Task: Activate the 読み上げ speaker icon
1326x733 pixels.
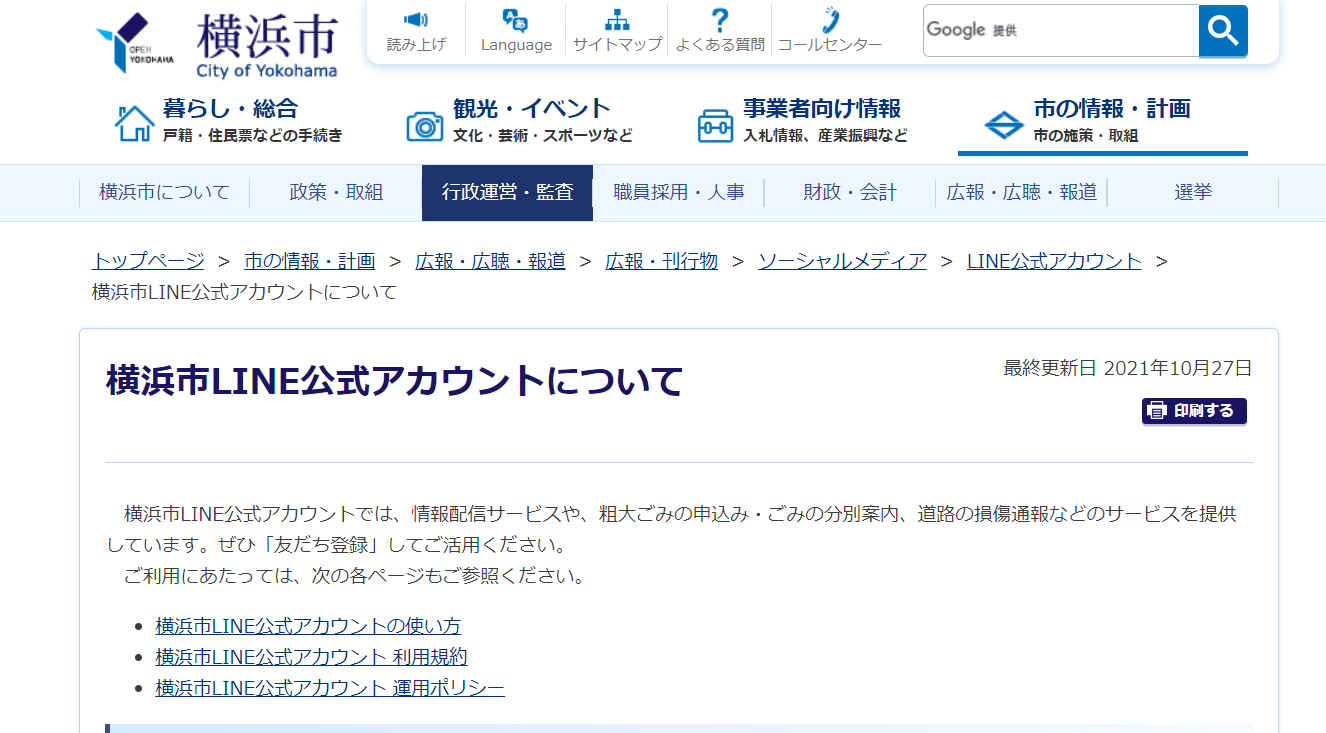Action: (416, 21)
